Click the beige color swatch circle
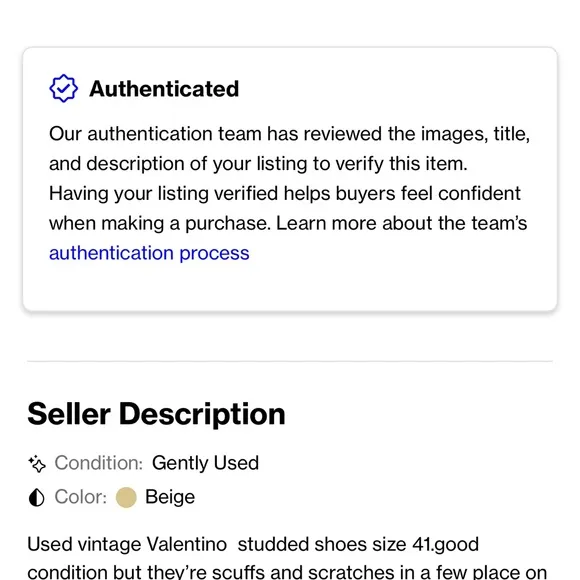580x580 pixels. [x=126, y=497]
